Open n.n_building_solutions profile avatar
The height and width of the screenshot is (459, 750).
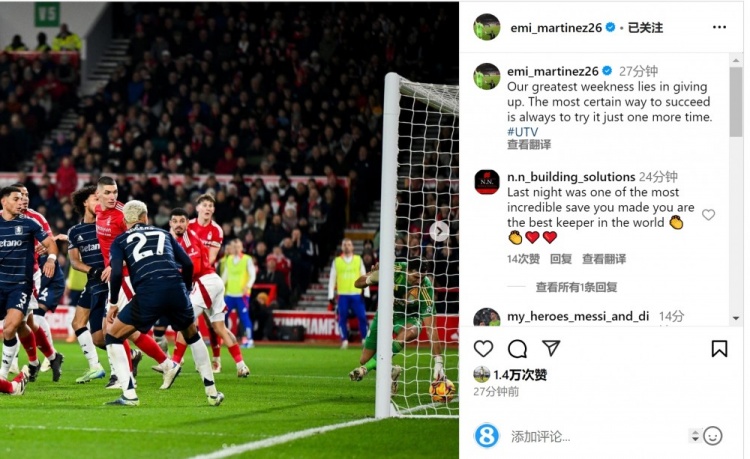tap(487, 182)
